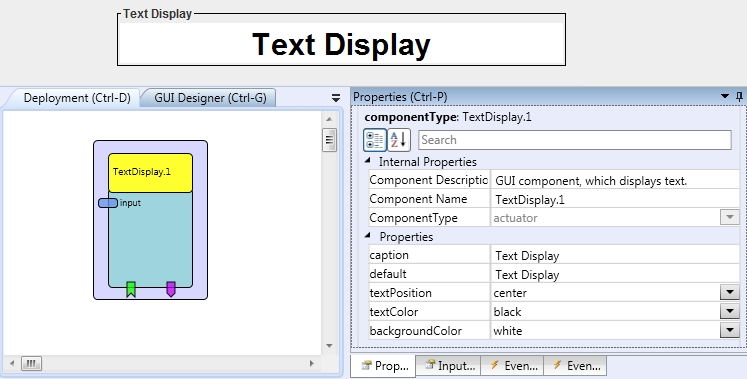Select the Prop... bottom tab
747x379 pixels.
pyautogui.click(x=384, y=366)
